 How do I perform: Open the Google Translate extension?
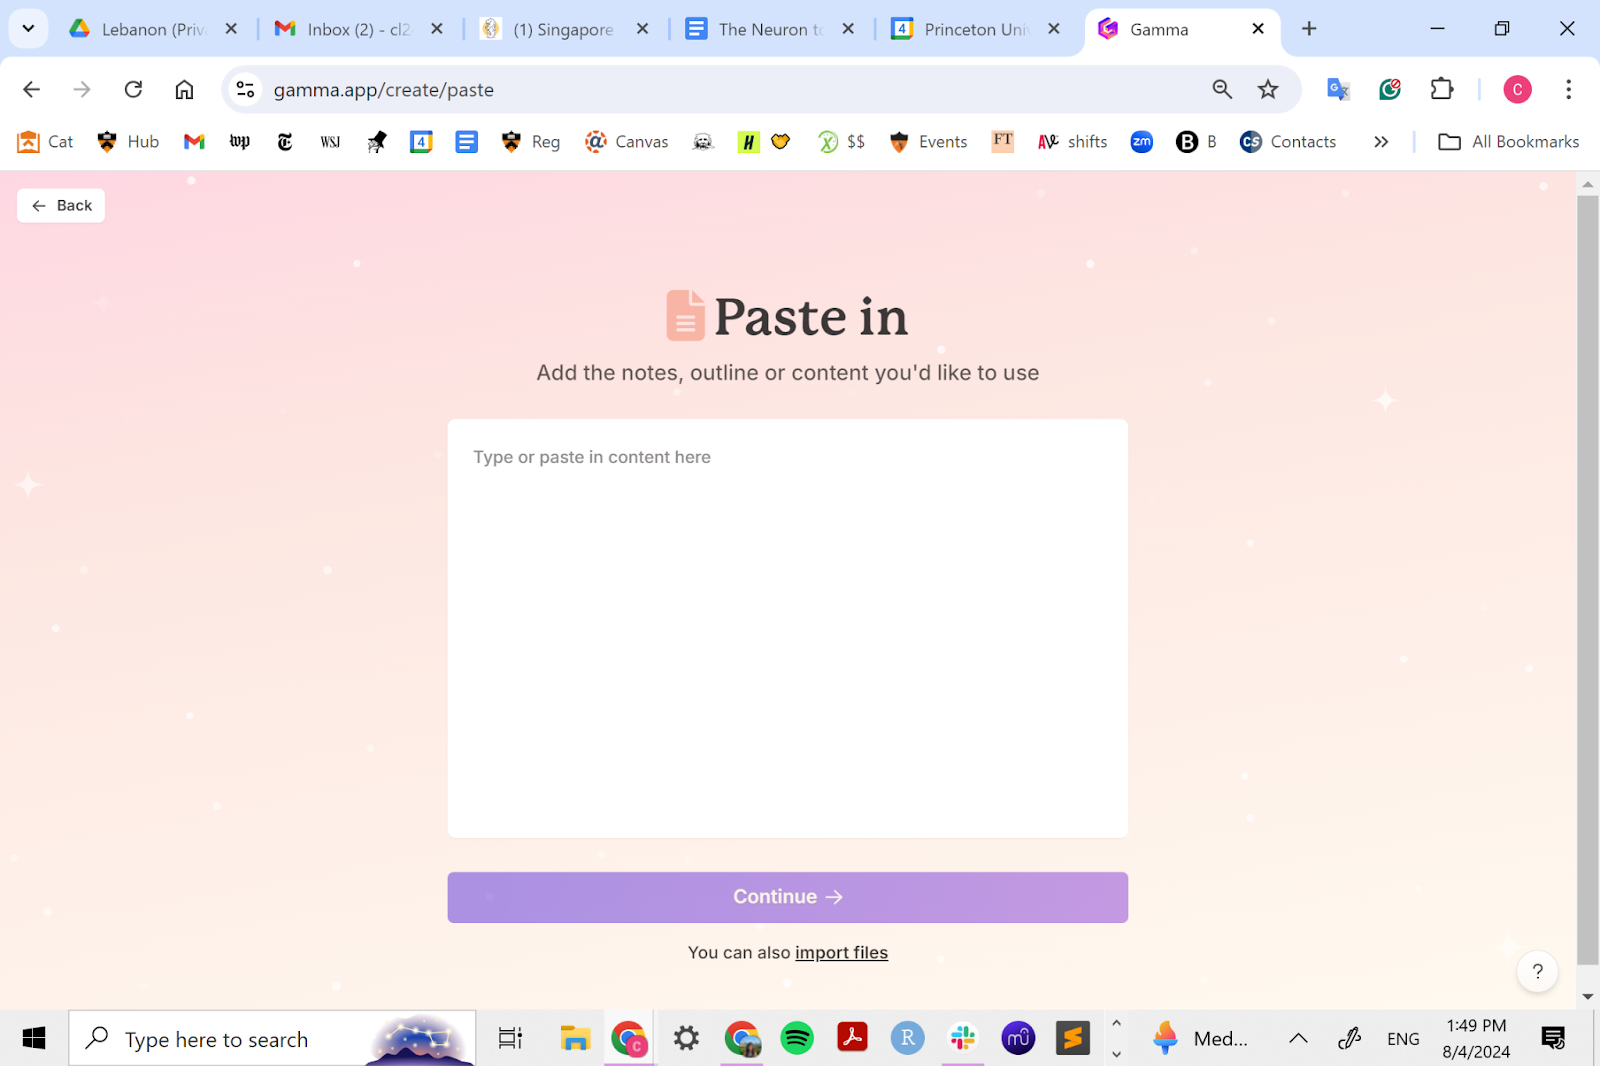tap(1338, 90)
